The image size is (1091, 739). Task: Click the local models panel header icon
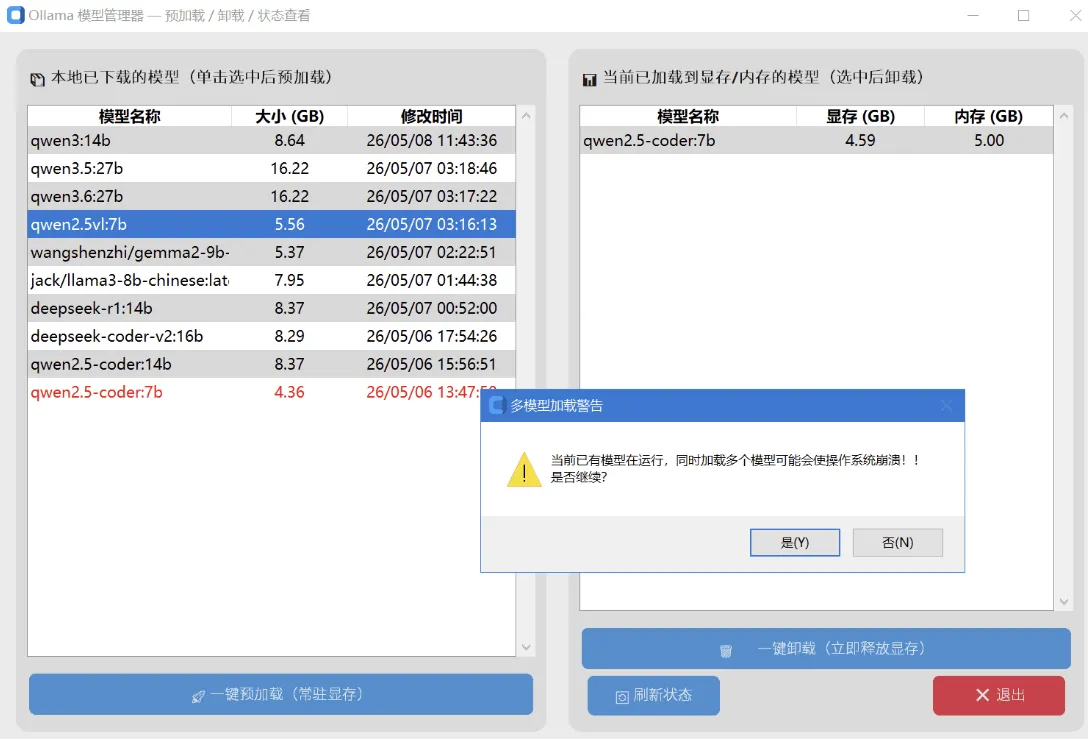click(38, 79)
